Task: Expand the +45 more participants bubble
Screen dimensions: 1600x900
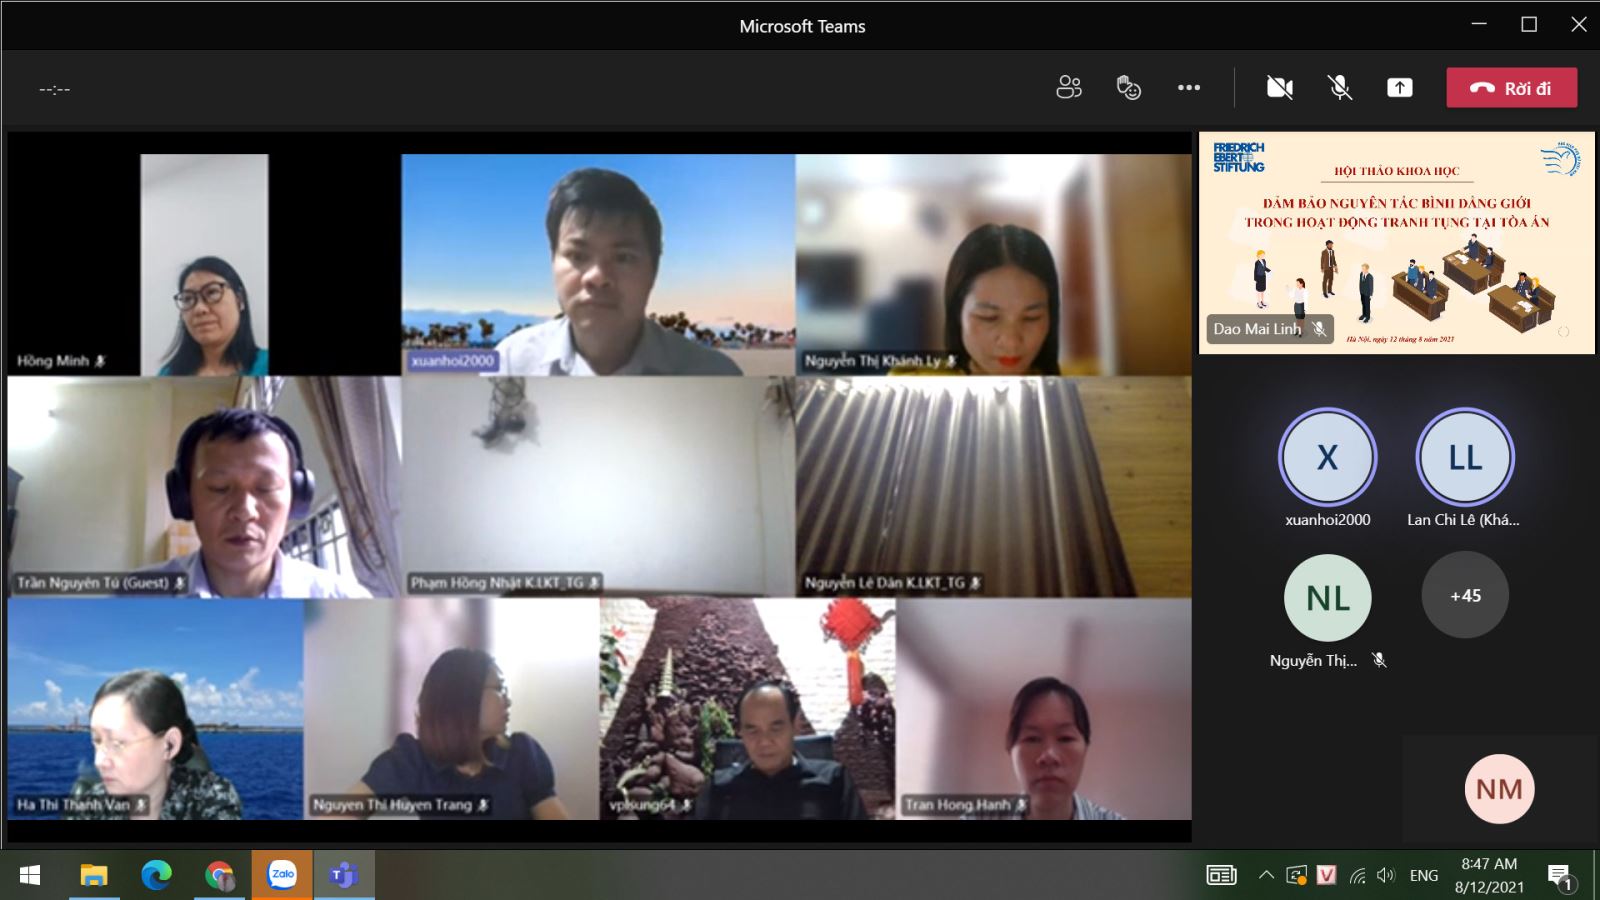Action: pyautogui.click(x=1465, y=596)
